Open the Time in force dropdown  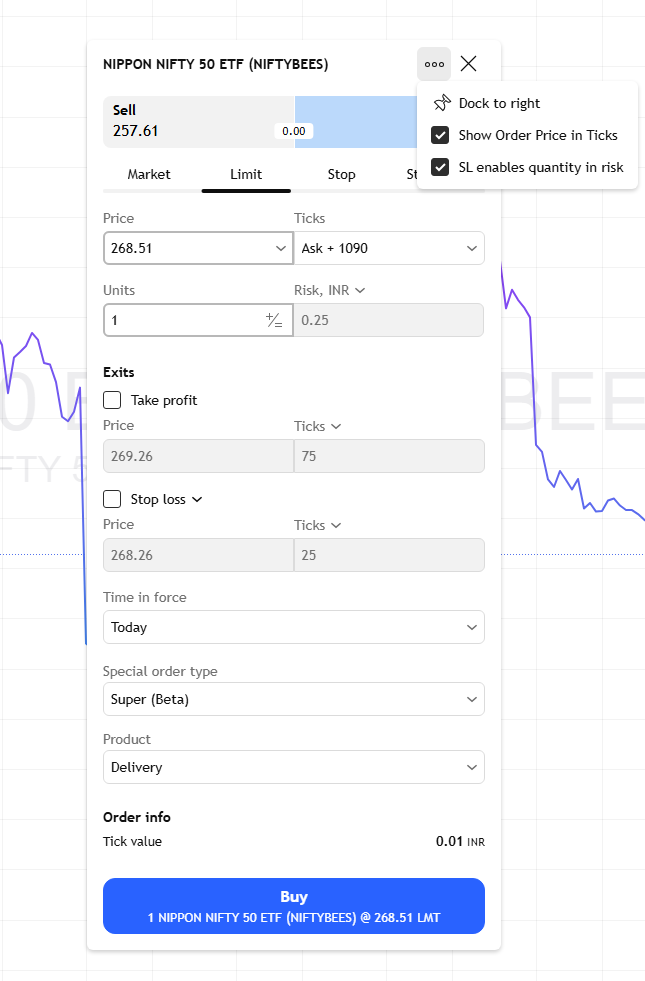click(x=294, y=627)
